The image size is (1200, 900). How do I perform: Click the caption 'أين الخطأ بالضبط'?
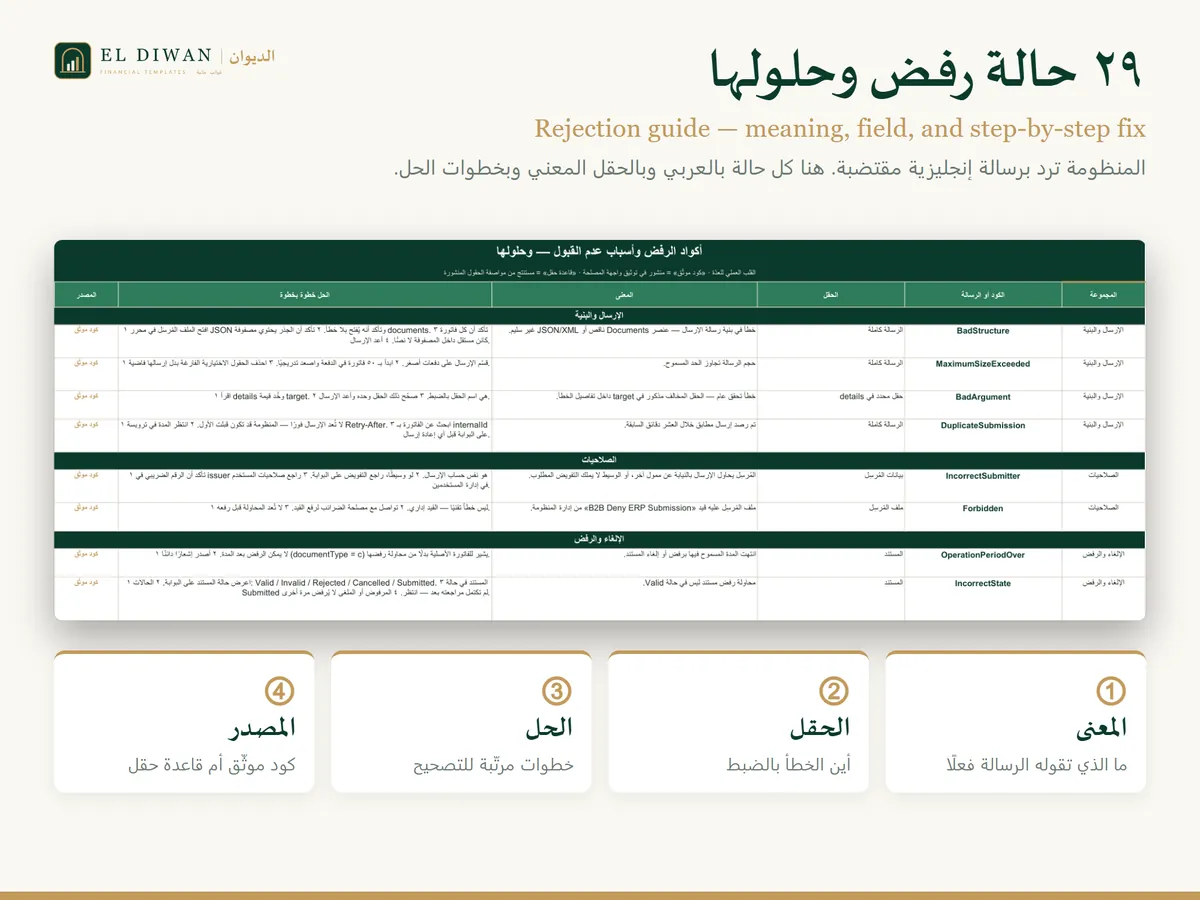[x=788, y=766]
